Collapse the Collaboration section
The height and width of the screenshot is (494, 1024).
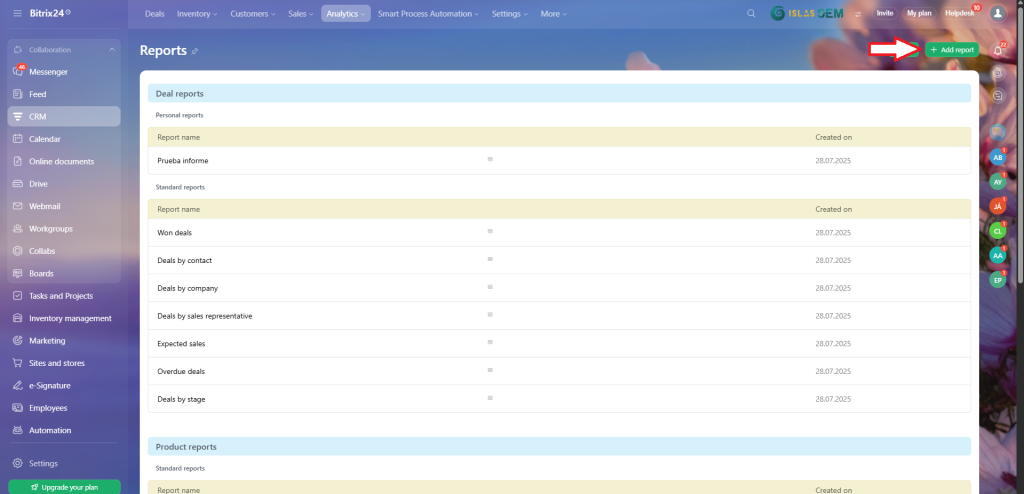pyautogui.click(x=111, y=50)
